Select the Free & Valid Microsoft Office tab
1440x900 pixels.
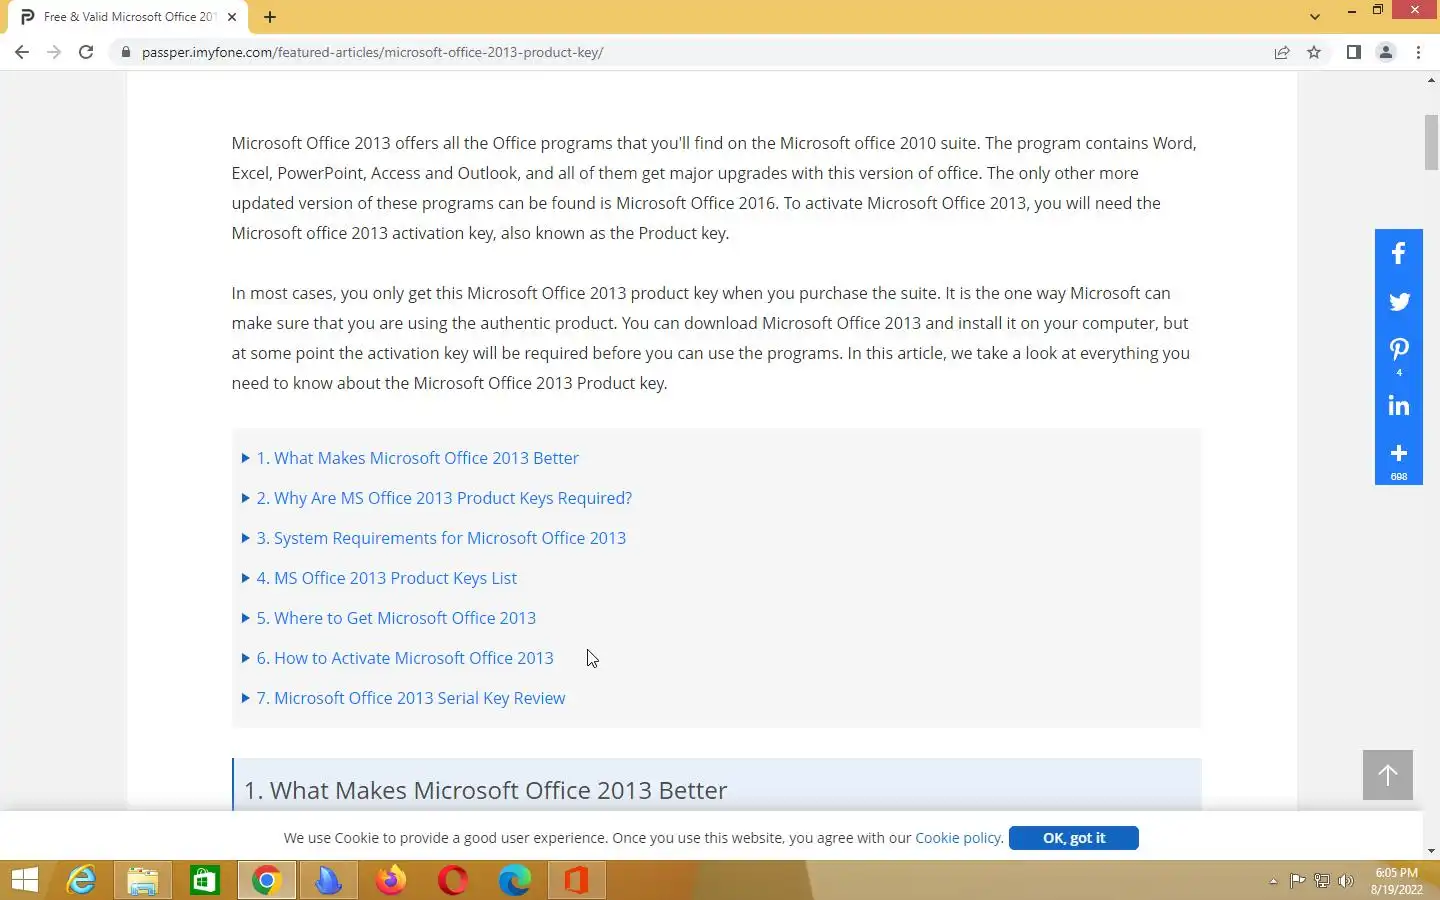pyautogui.click(x=128, y=17)
